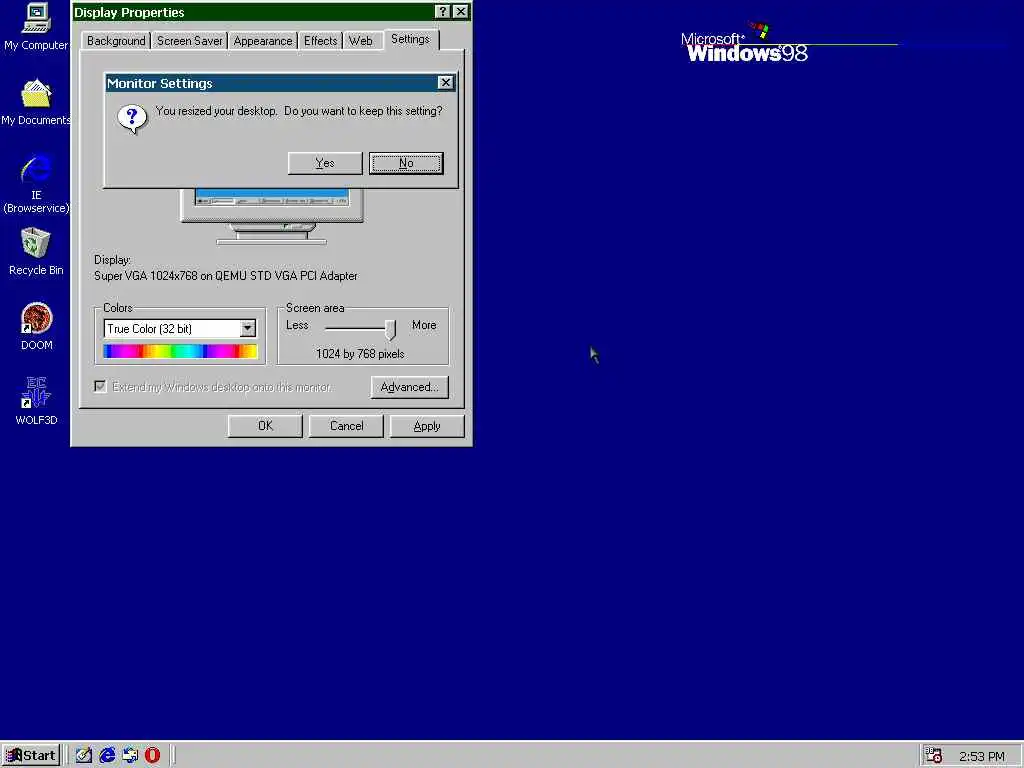Screen dimensions: 1024x768
Task: Open the Advanced display settings
Action: tap(409, 387)
